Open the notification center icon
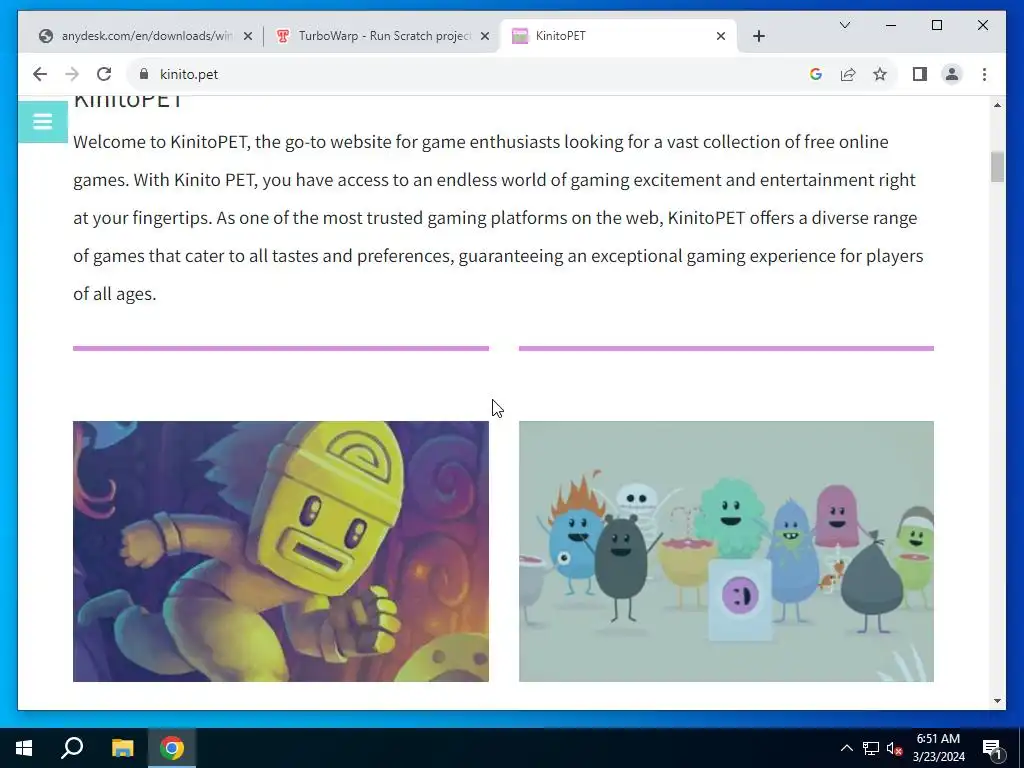The image size is (1024, 768). coord(992,748)
